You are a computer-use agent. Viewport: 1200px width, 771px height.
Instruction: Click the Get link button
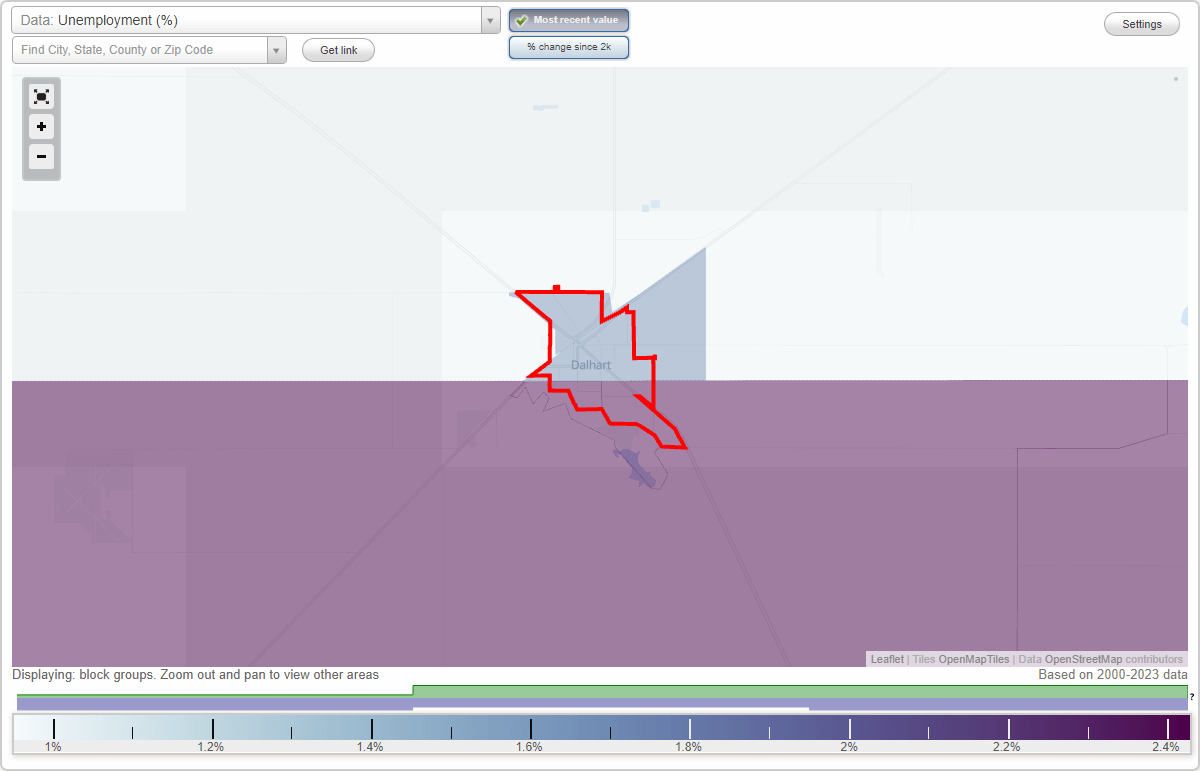point(338,50)
